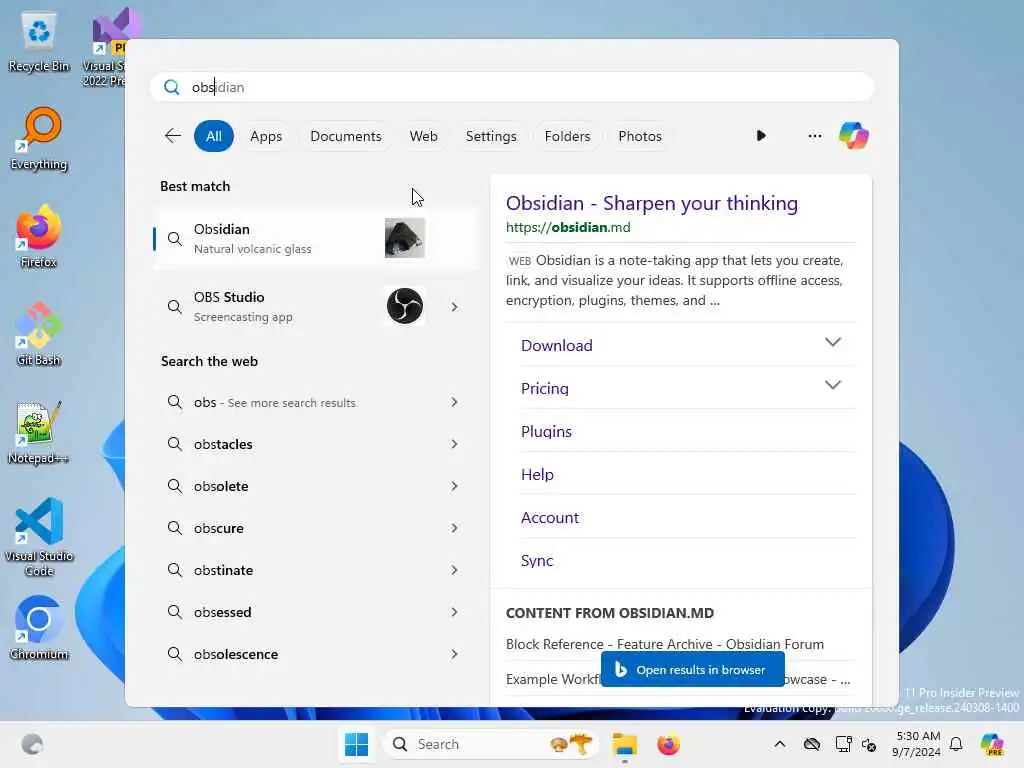Click the Windows Start button
The width and height of the screenshot is (1024, 768).
click(357, 744)
